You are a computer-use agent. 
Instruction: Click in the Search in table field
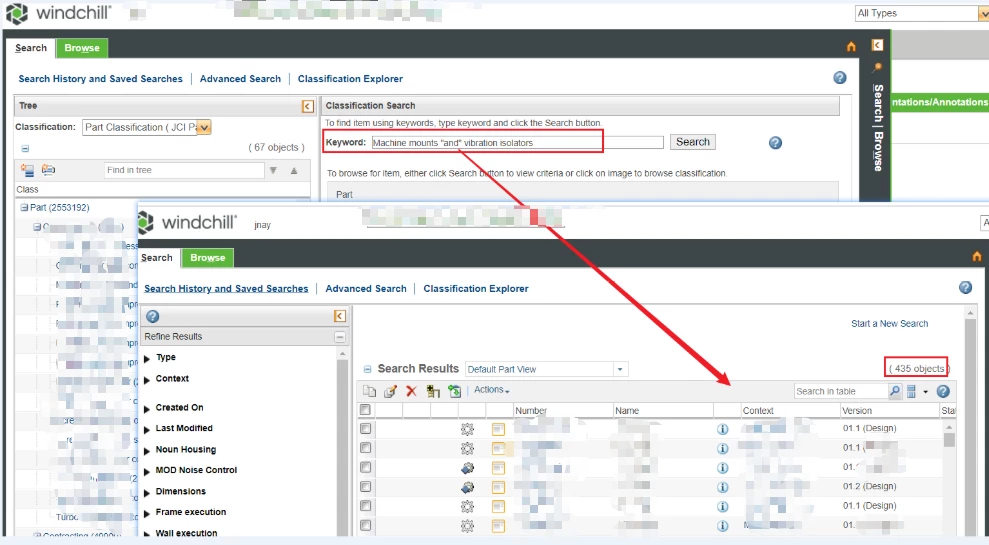point(841,391)
